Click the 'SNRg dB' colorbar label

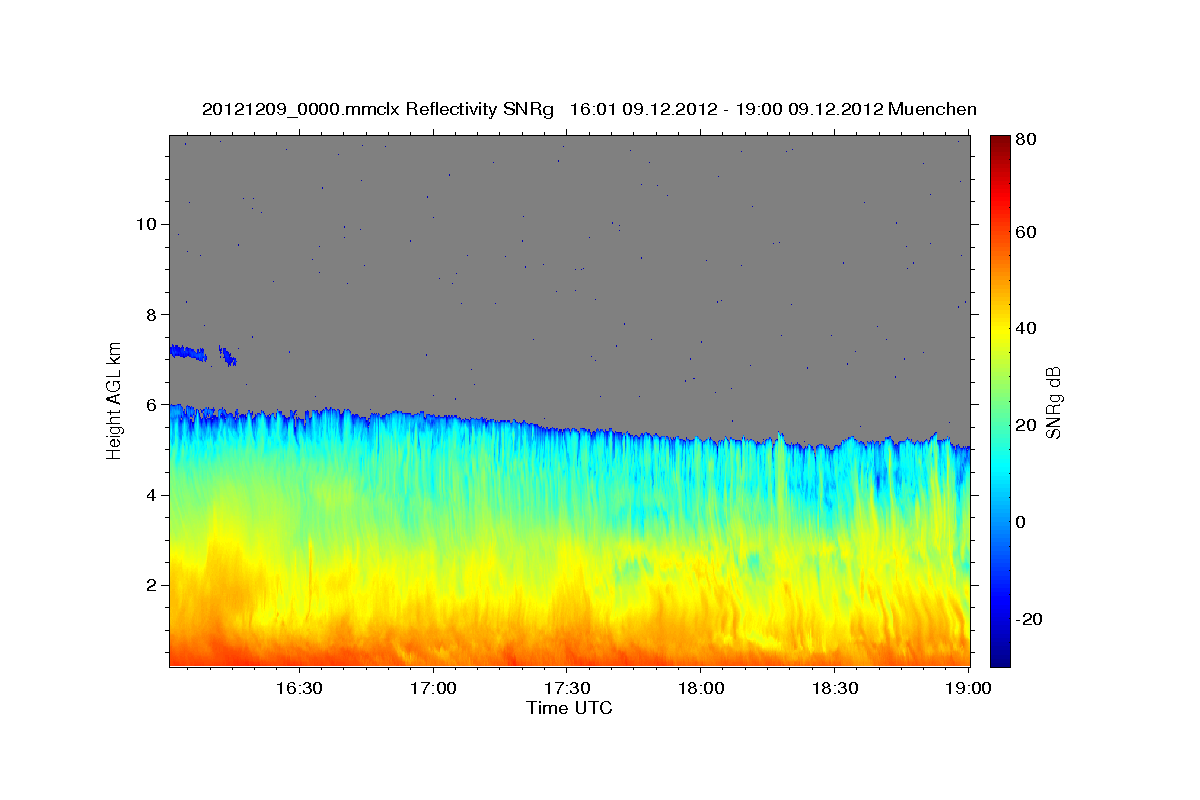pyautogui.click(x=1052, y=402)
